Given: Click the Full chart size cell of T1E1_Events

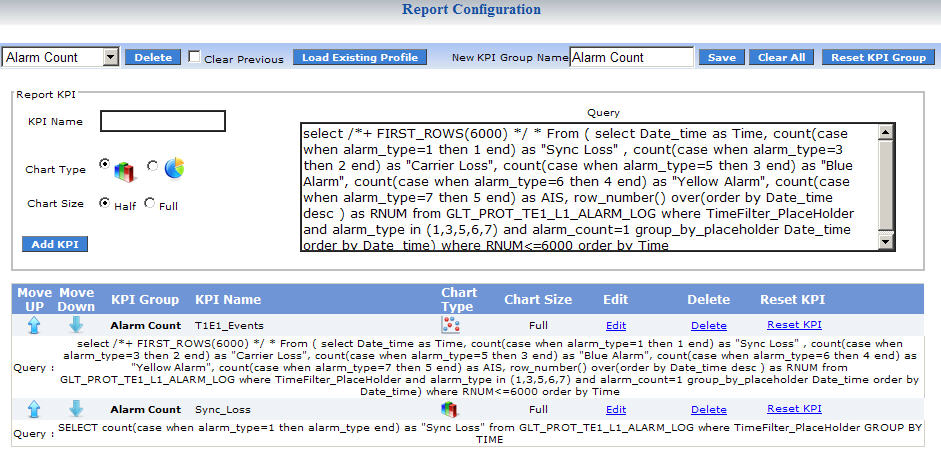Looking at the screenshot, I should tap(538, 325).
